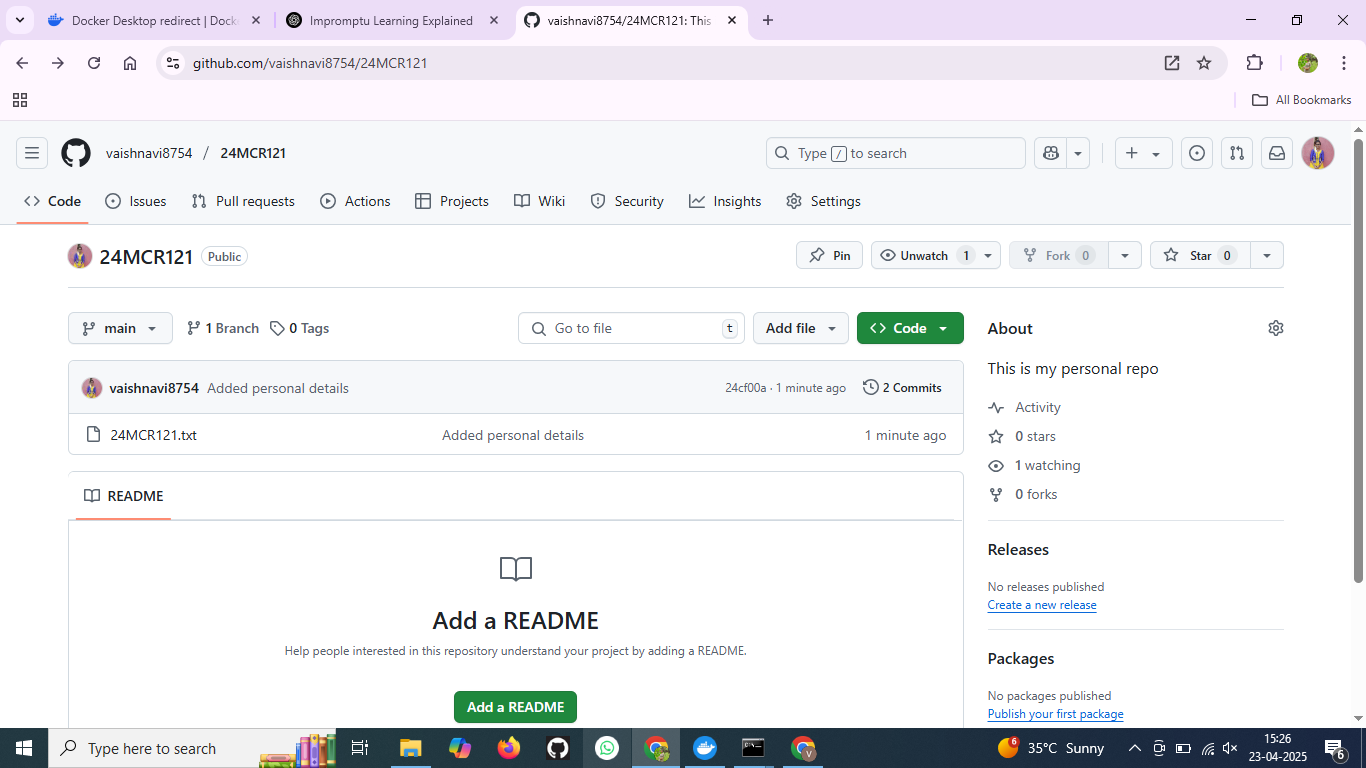This screenshot has height=768, width=1366.
Task: Open the green Code clone dropdown
Action: (x=910, y=328)
